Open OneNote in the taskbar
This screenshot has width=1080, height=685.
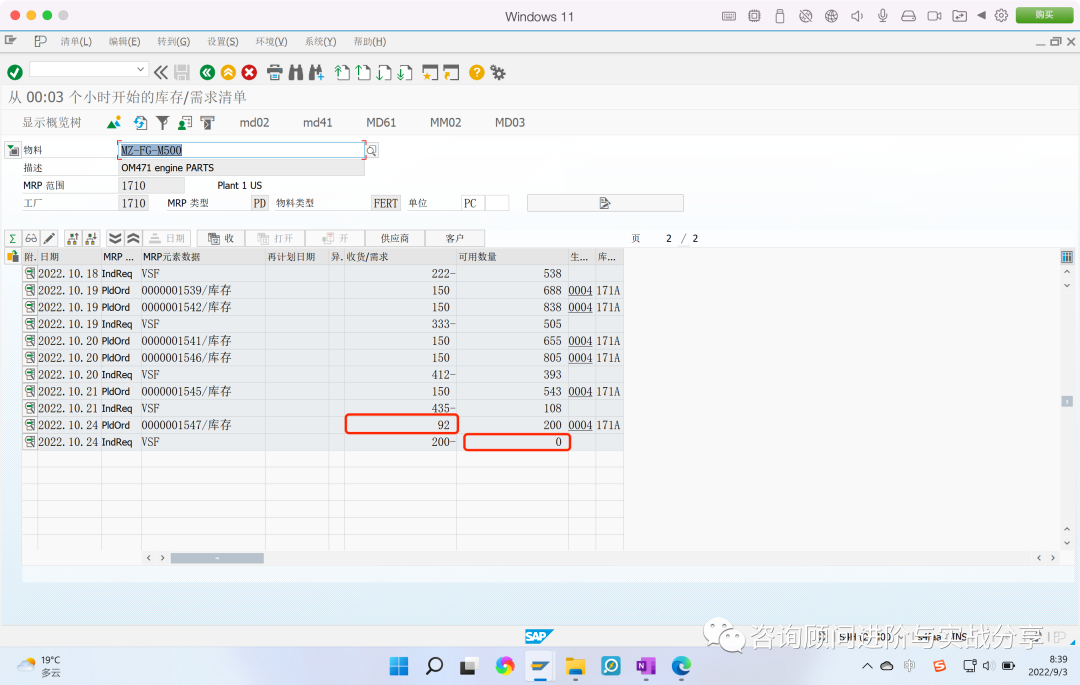pyautogui.click(x=645, y=666)
